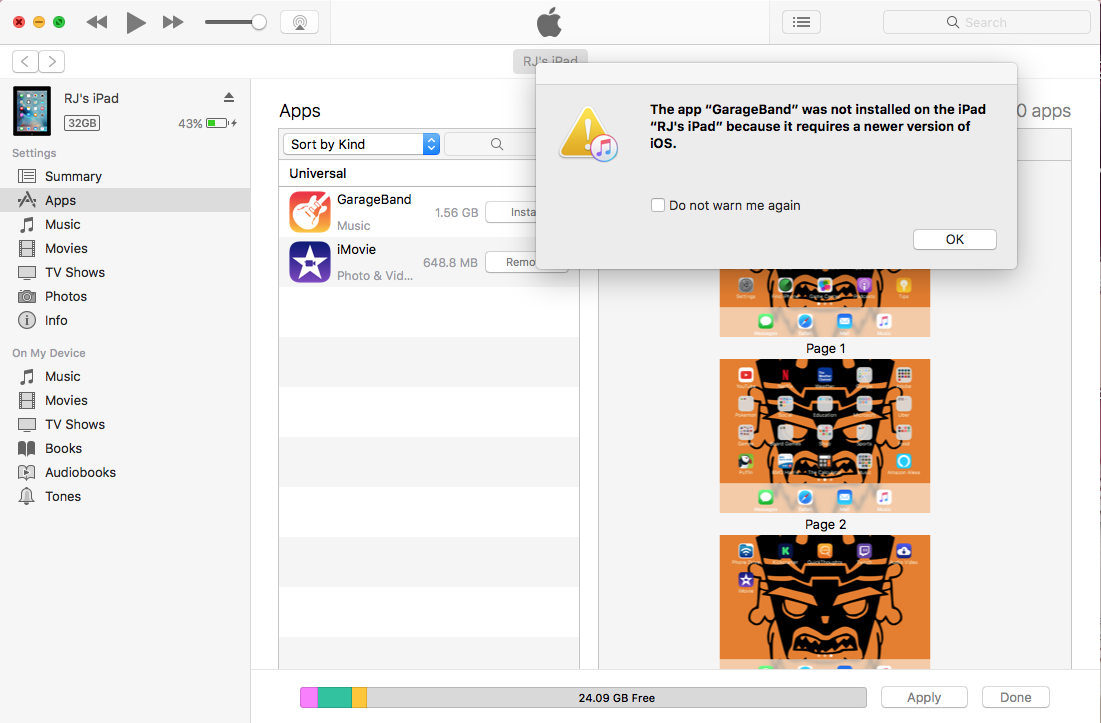Dismiss the alert with OK
The height and width of the screenshot is (723, 1101).
(954, 239)
